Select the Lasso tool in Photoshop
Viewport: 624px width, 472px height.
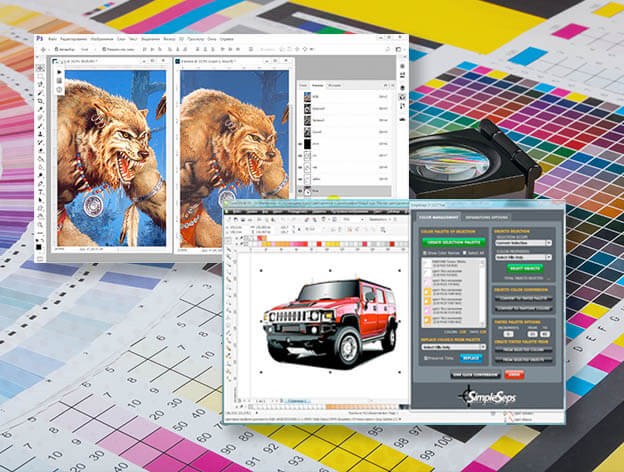(40, 84)
